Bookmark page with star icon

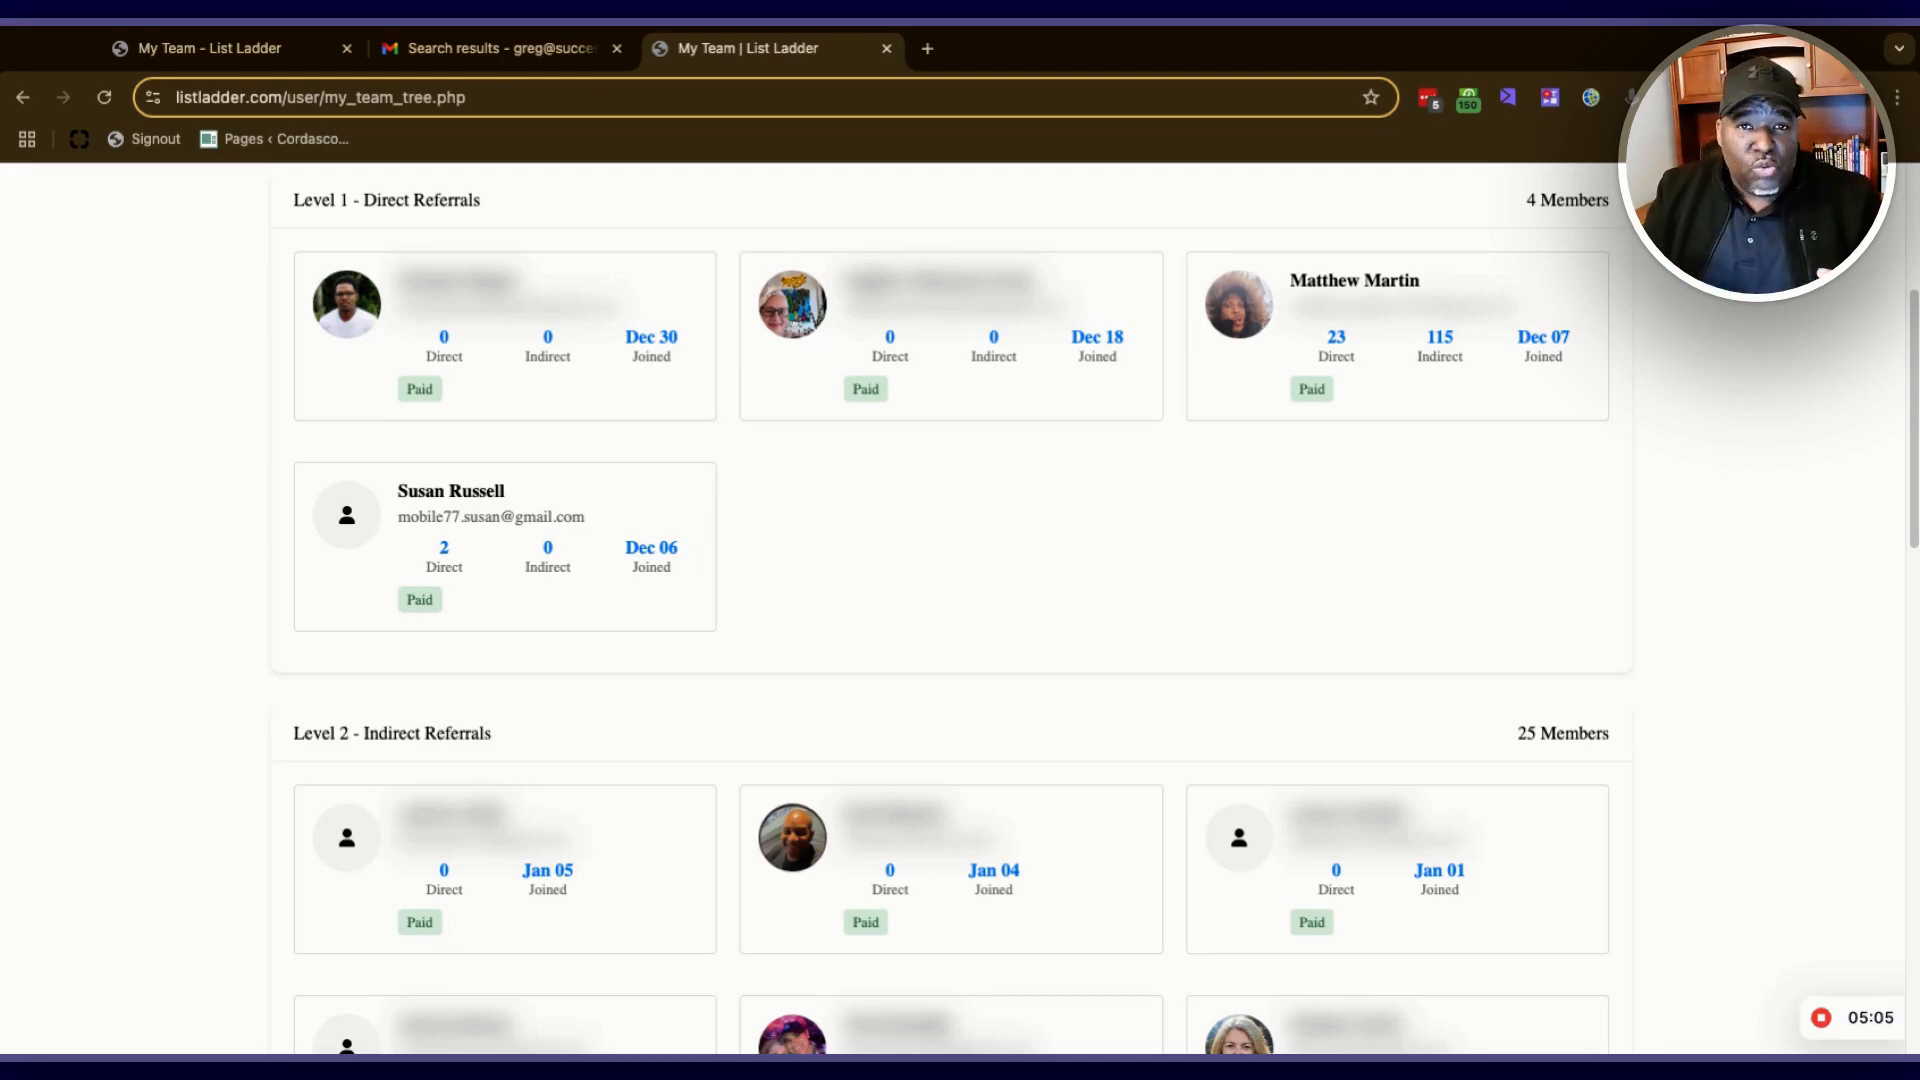coord(1370,97)
